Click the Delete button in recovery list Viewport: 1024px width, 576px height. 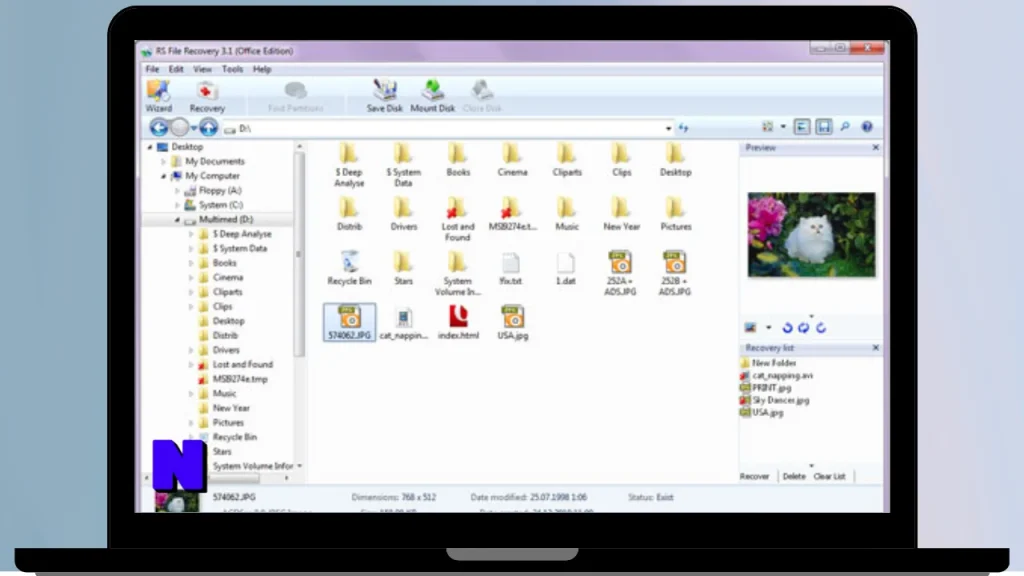point(793,476)
